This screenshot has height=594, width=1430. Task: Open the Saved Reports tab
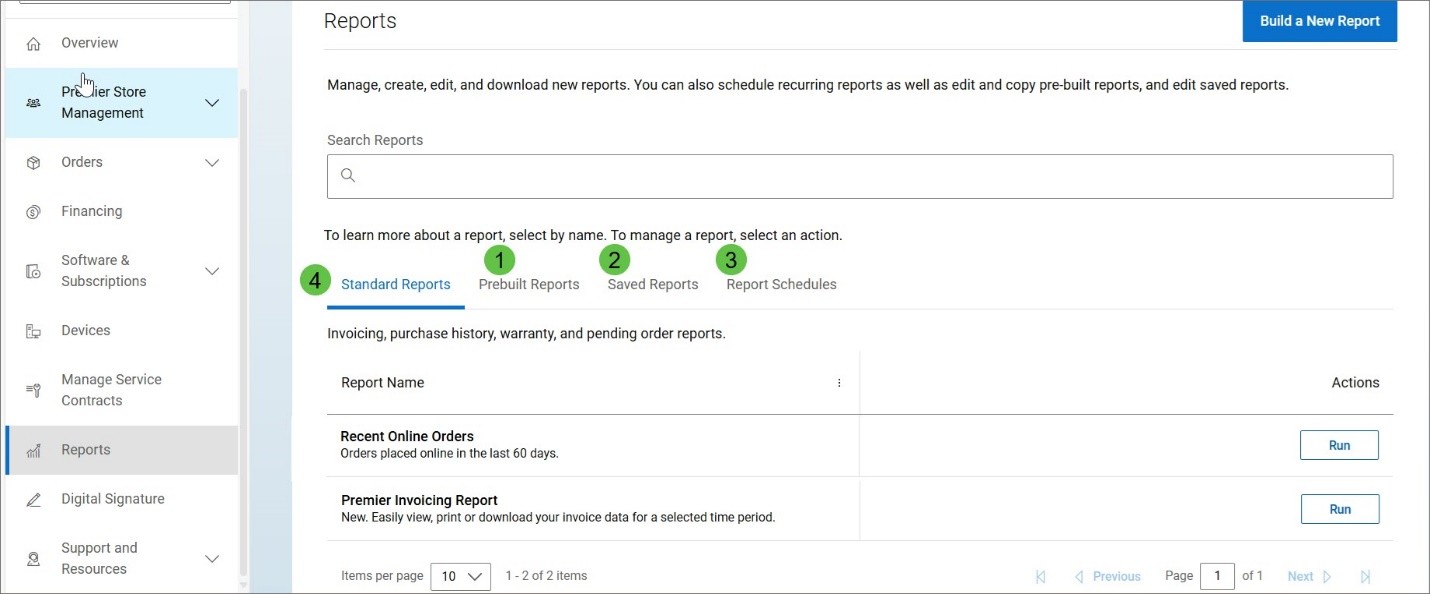[x=652, y=283]
